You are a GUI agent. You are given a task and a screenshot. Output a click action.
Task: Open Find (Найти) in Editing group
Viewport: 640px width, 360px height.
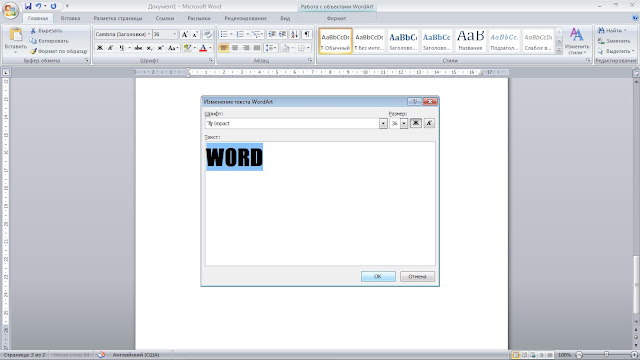pyautogui.click(x=612, y=31)
